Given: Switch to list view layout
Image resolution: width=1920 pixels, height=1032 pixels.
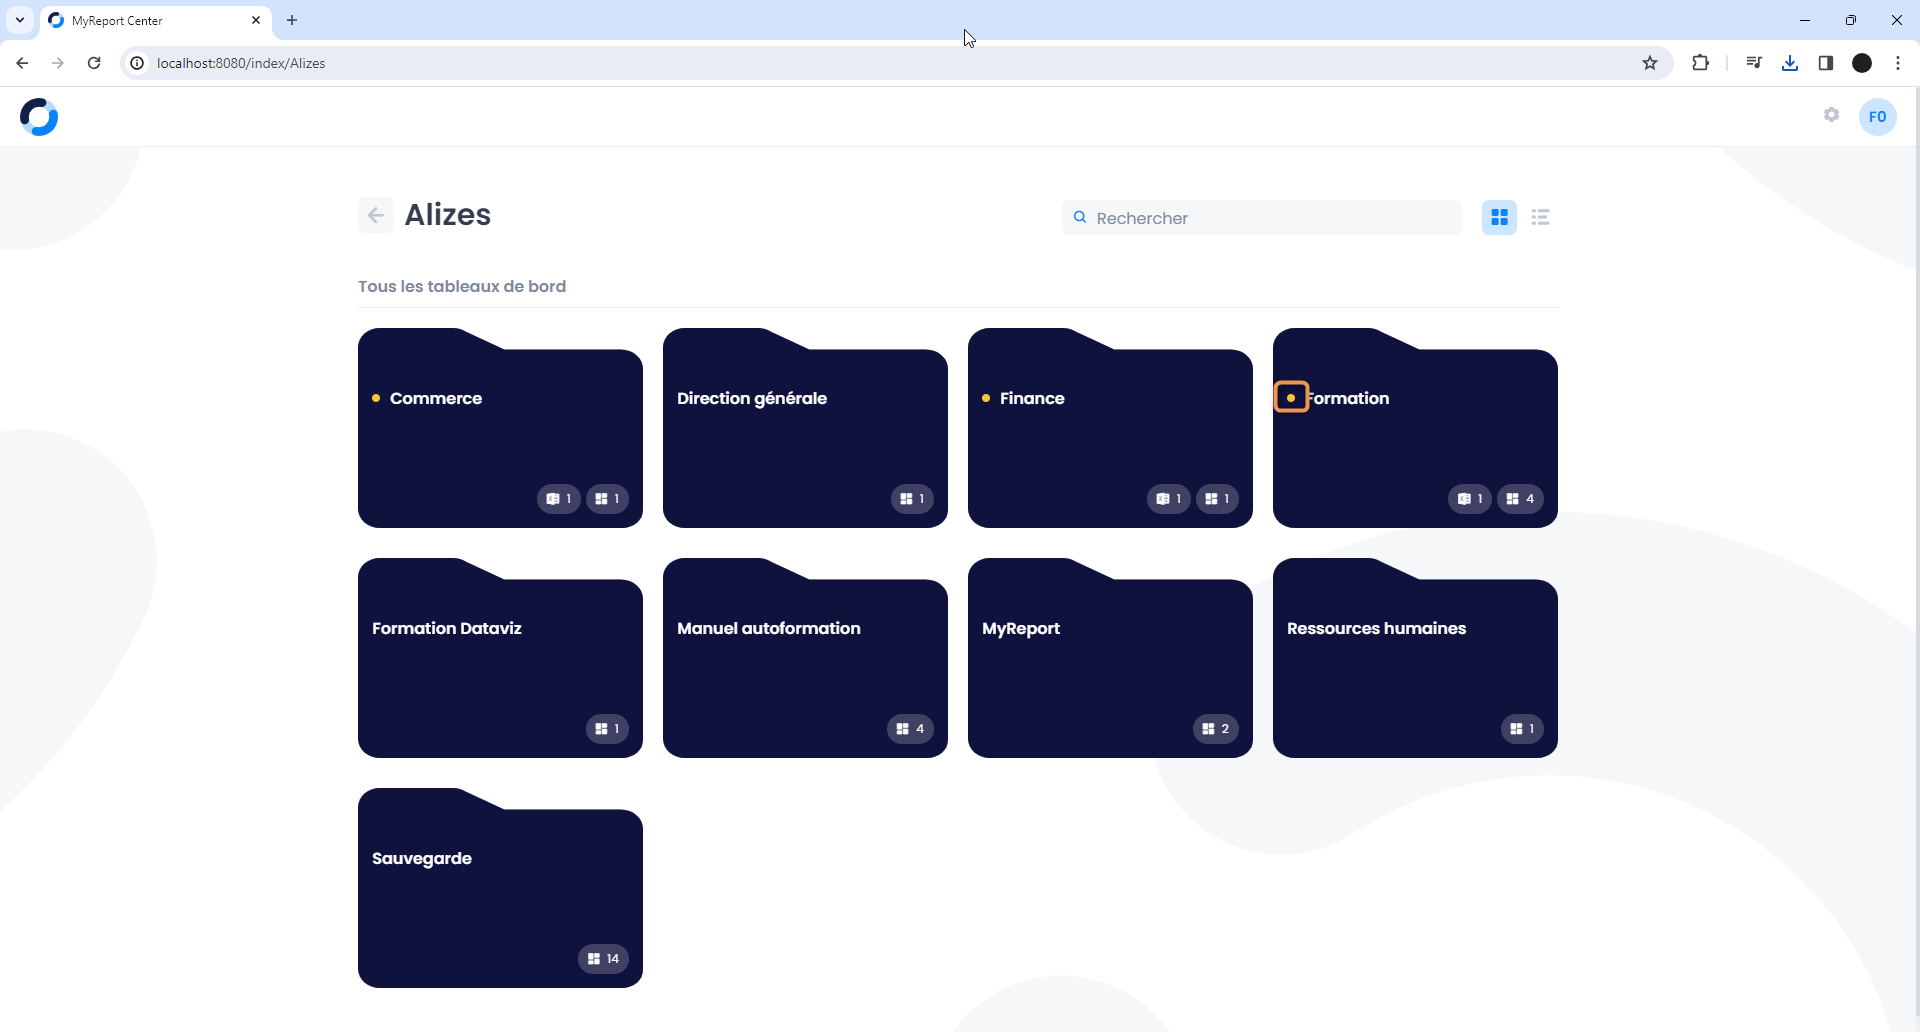Looking at the screenshot, I should [1540, 217].
